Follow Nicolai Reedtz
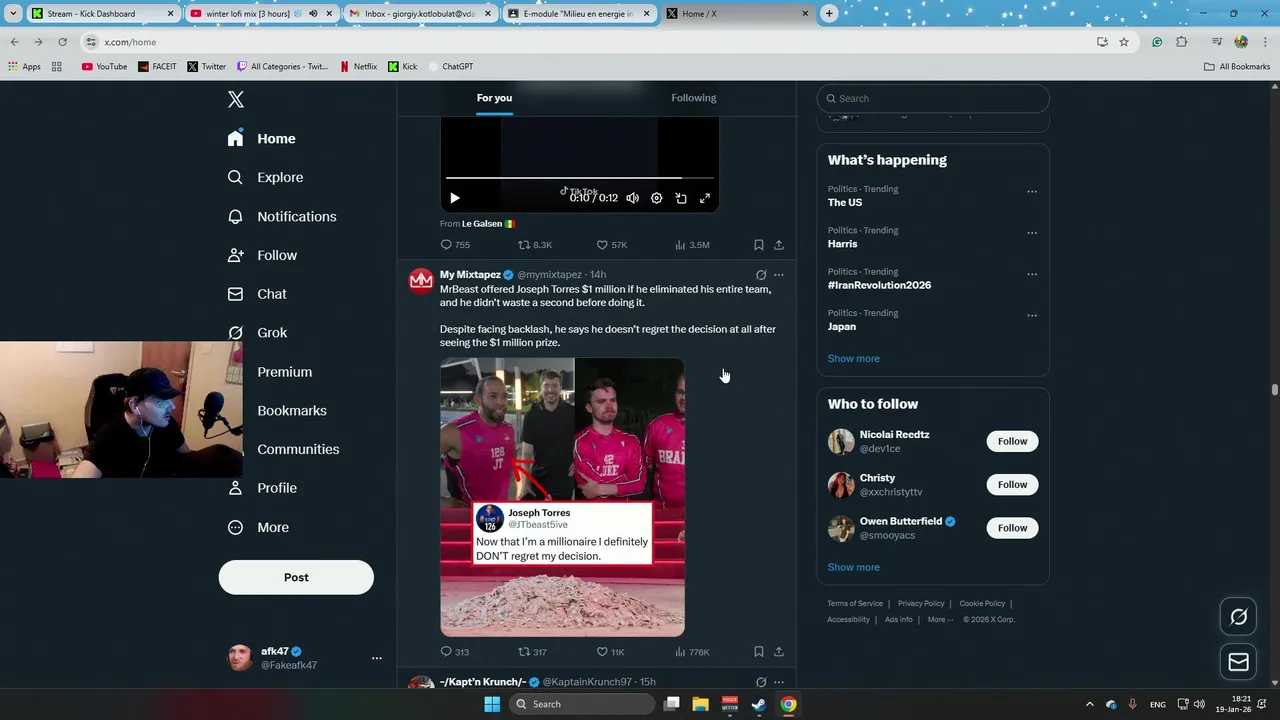The image size is (1280, 720). click(x=1012, y=441)
